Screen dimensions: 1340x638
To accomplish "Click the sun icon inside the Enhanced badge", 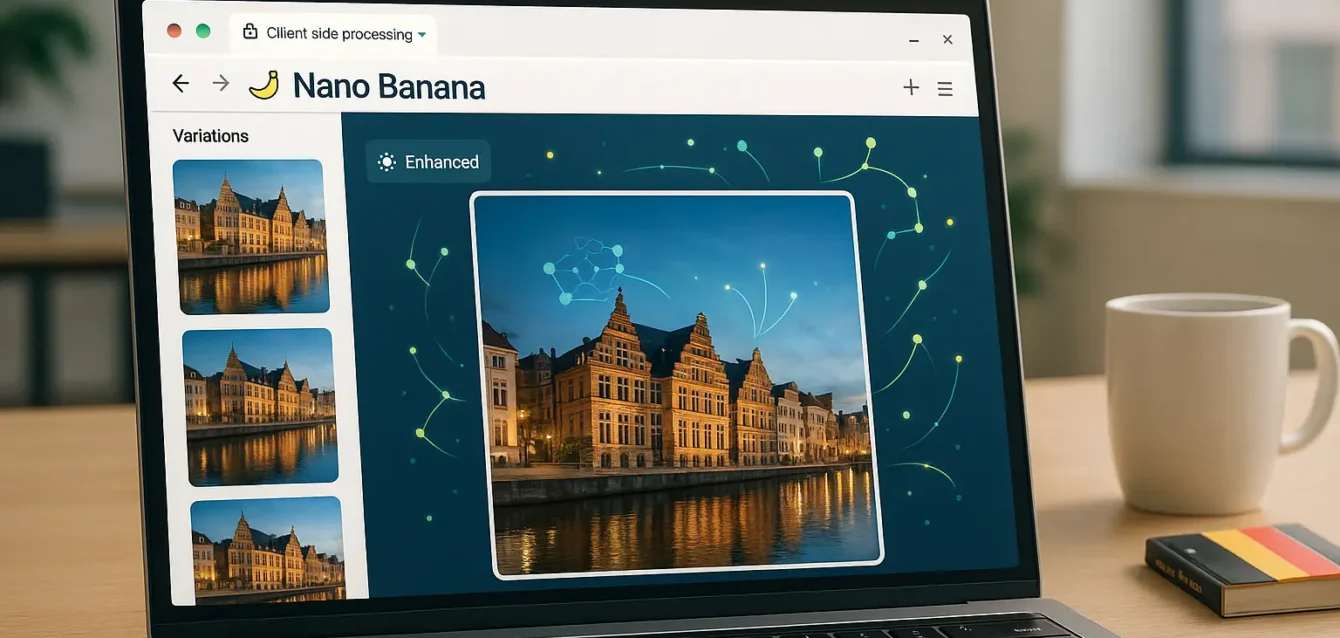I will pyautogui.click(x=385, y=161).
